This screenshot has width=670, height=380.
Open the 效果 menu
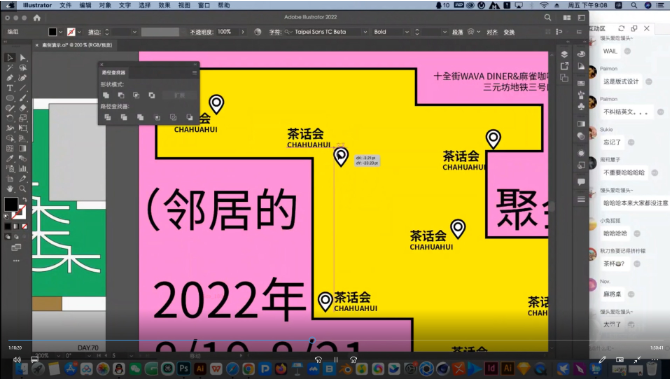(x=165, y=5)
